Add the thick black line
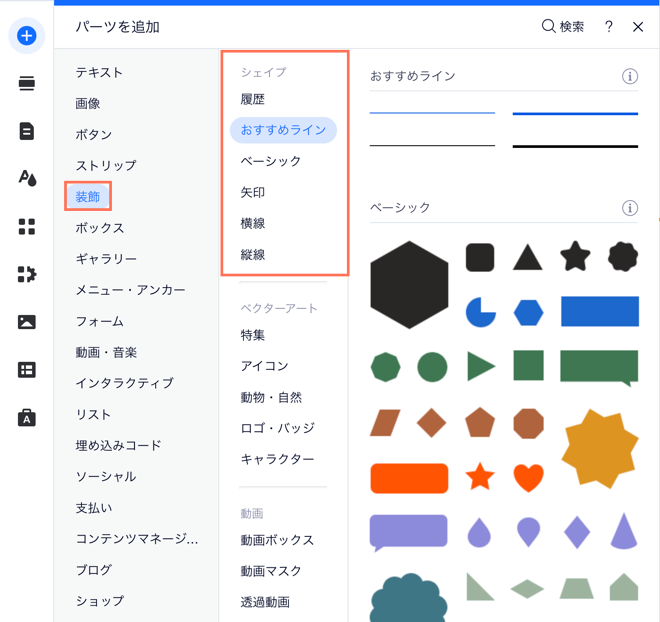 coord(575,146)
